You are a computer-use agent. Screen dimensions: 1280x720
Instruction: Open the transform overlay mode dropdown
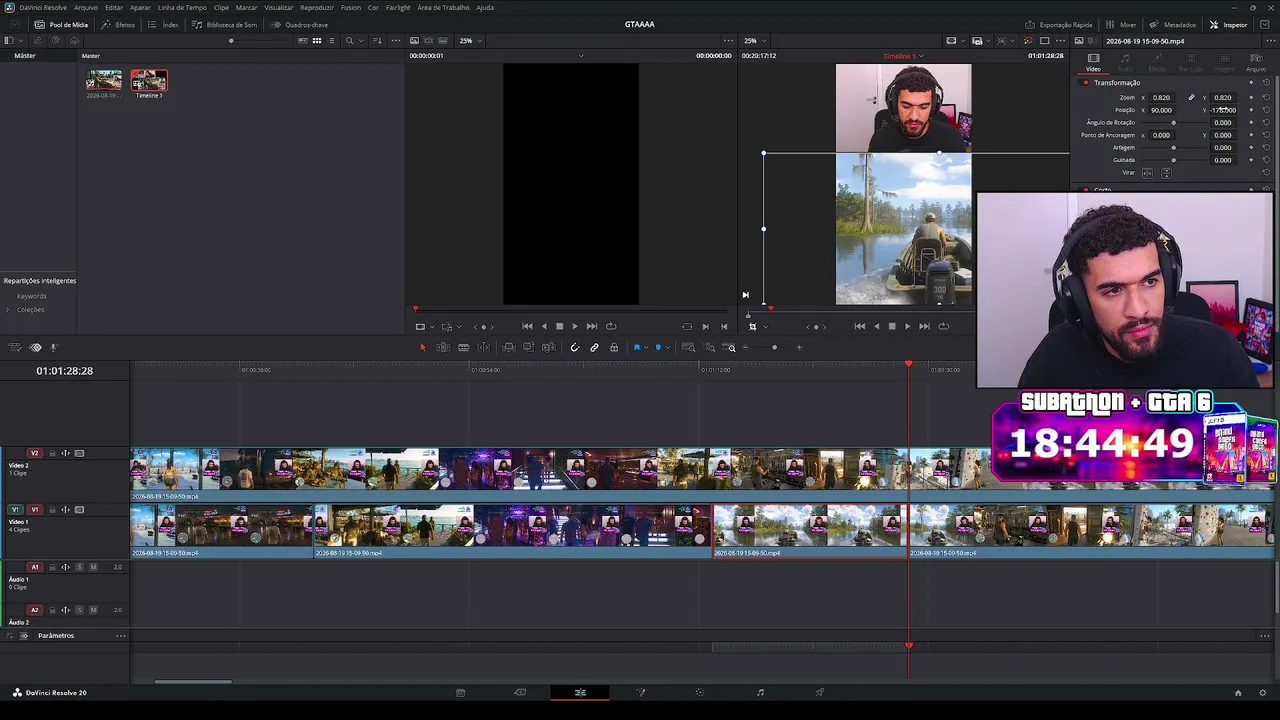765,326
